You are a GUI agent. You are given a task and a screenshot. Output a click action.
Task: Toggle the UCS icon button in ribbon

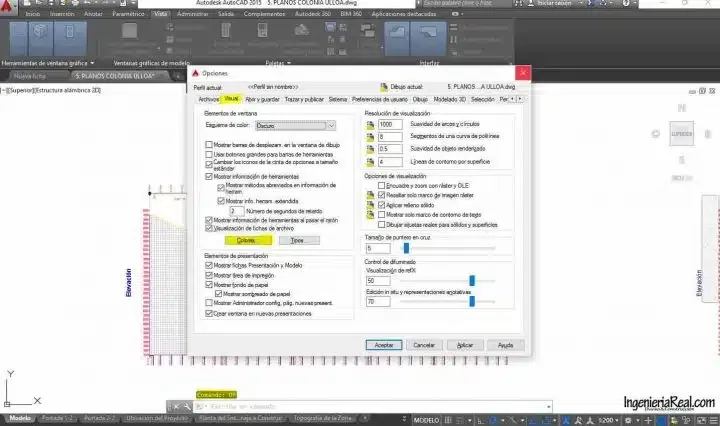(x=19, y=39)
